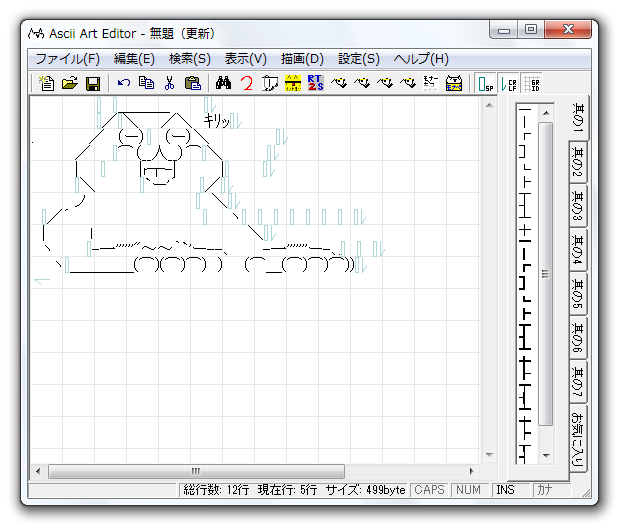
Task: Open the ファイル(F) menu
Action: [x=67, y=59]
